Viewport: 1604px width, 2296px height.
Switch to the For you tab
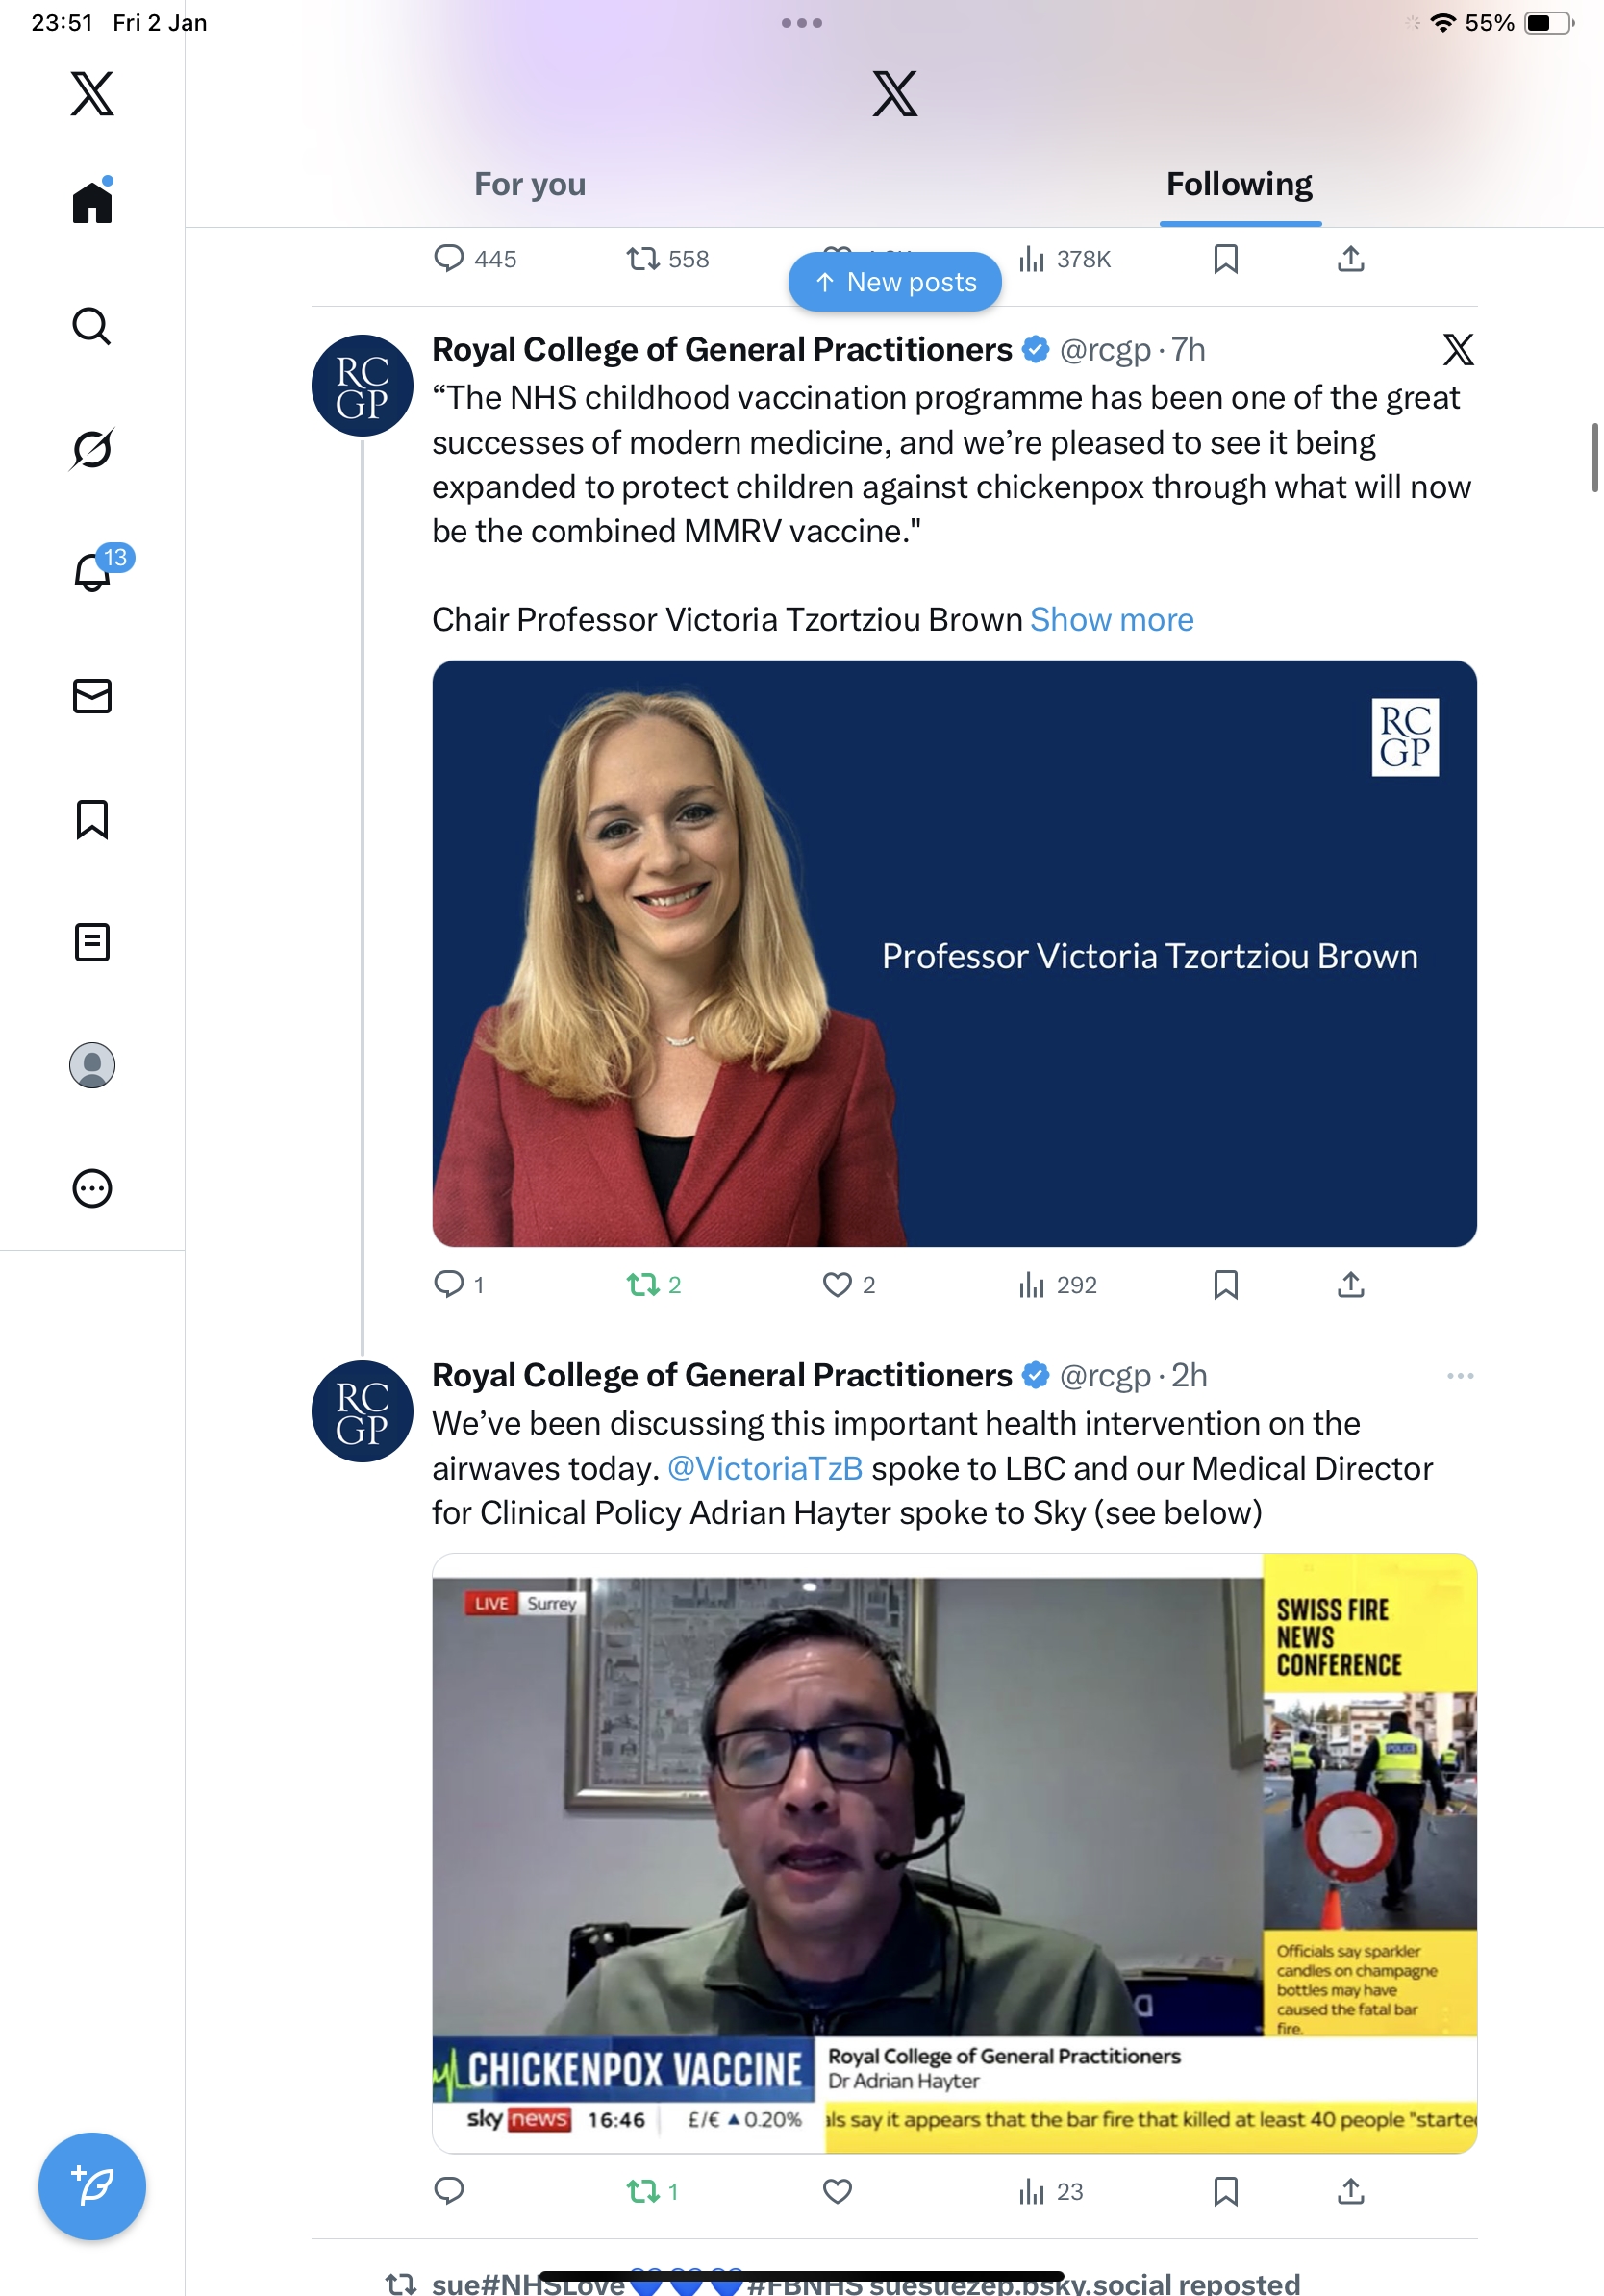529,184
